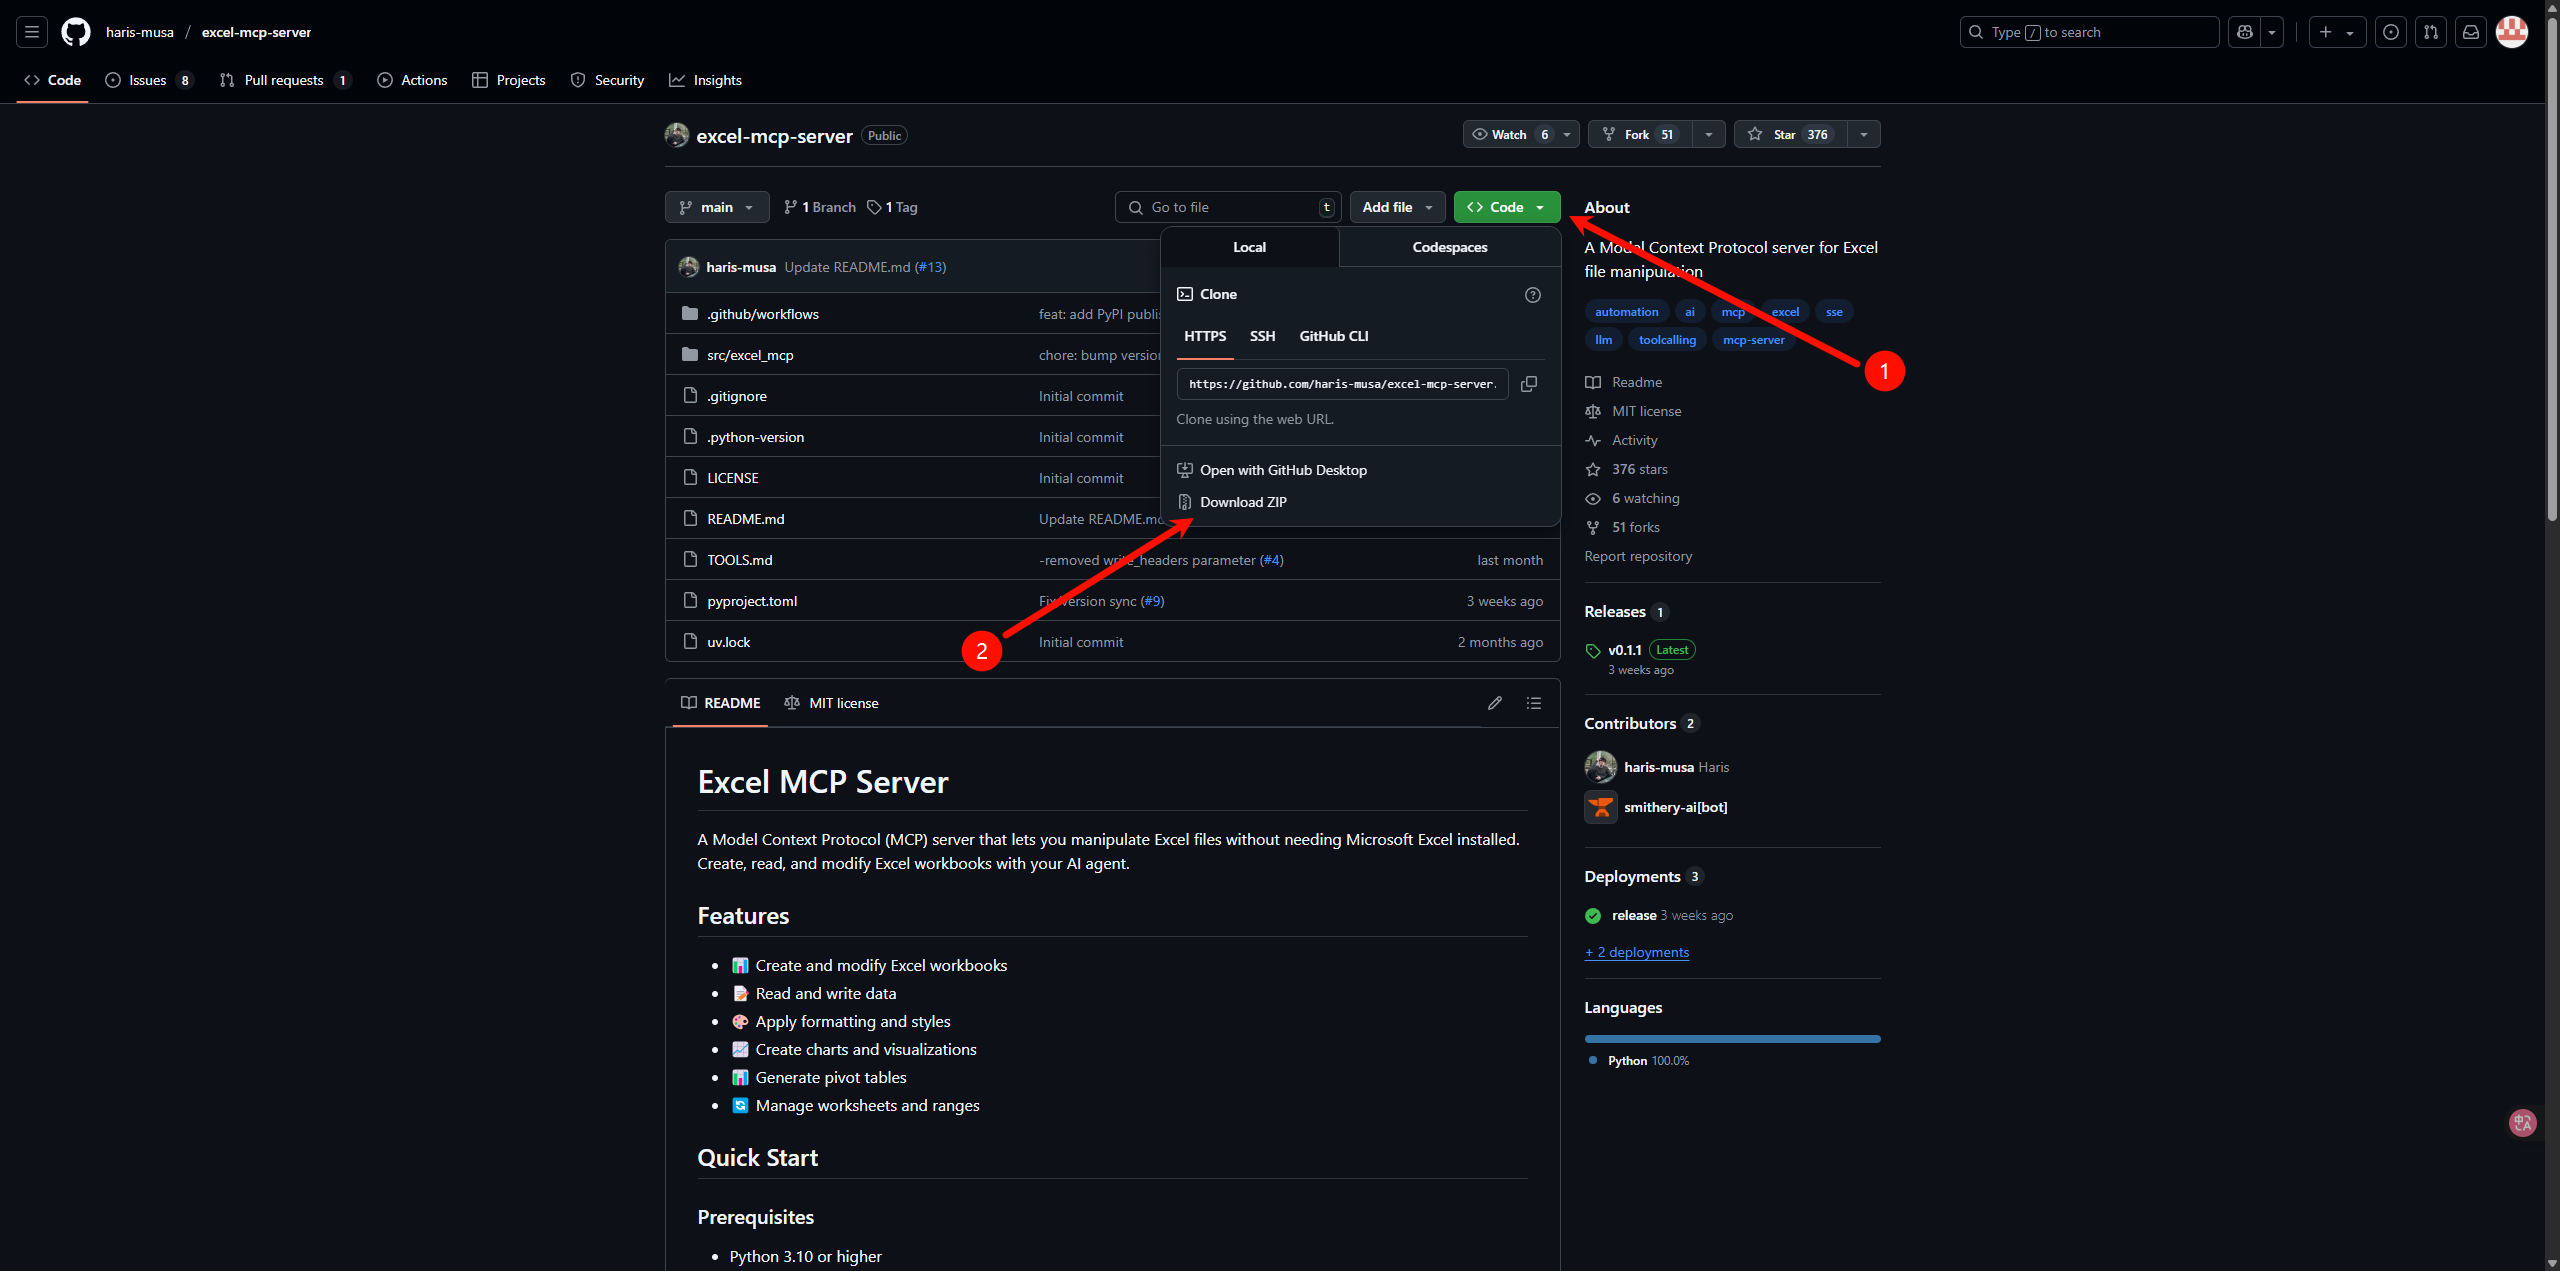Open the Actions tab
Viewport: 2560px width, 1271px height.
412,80
